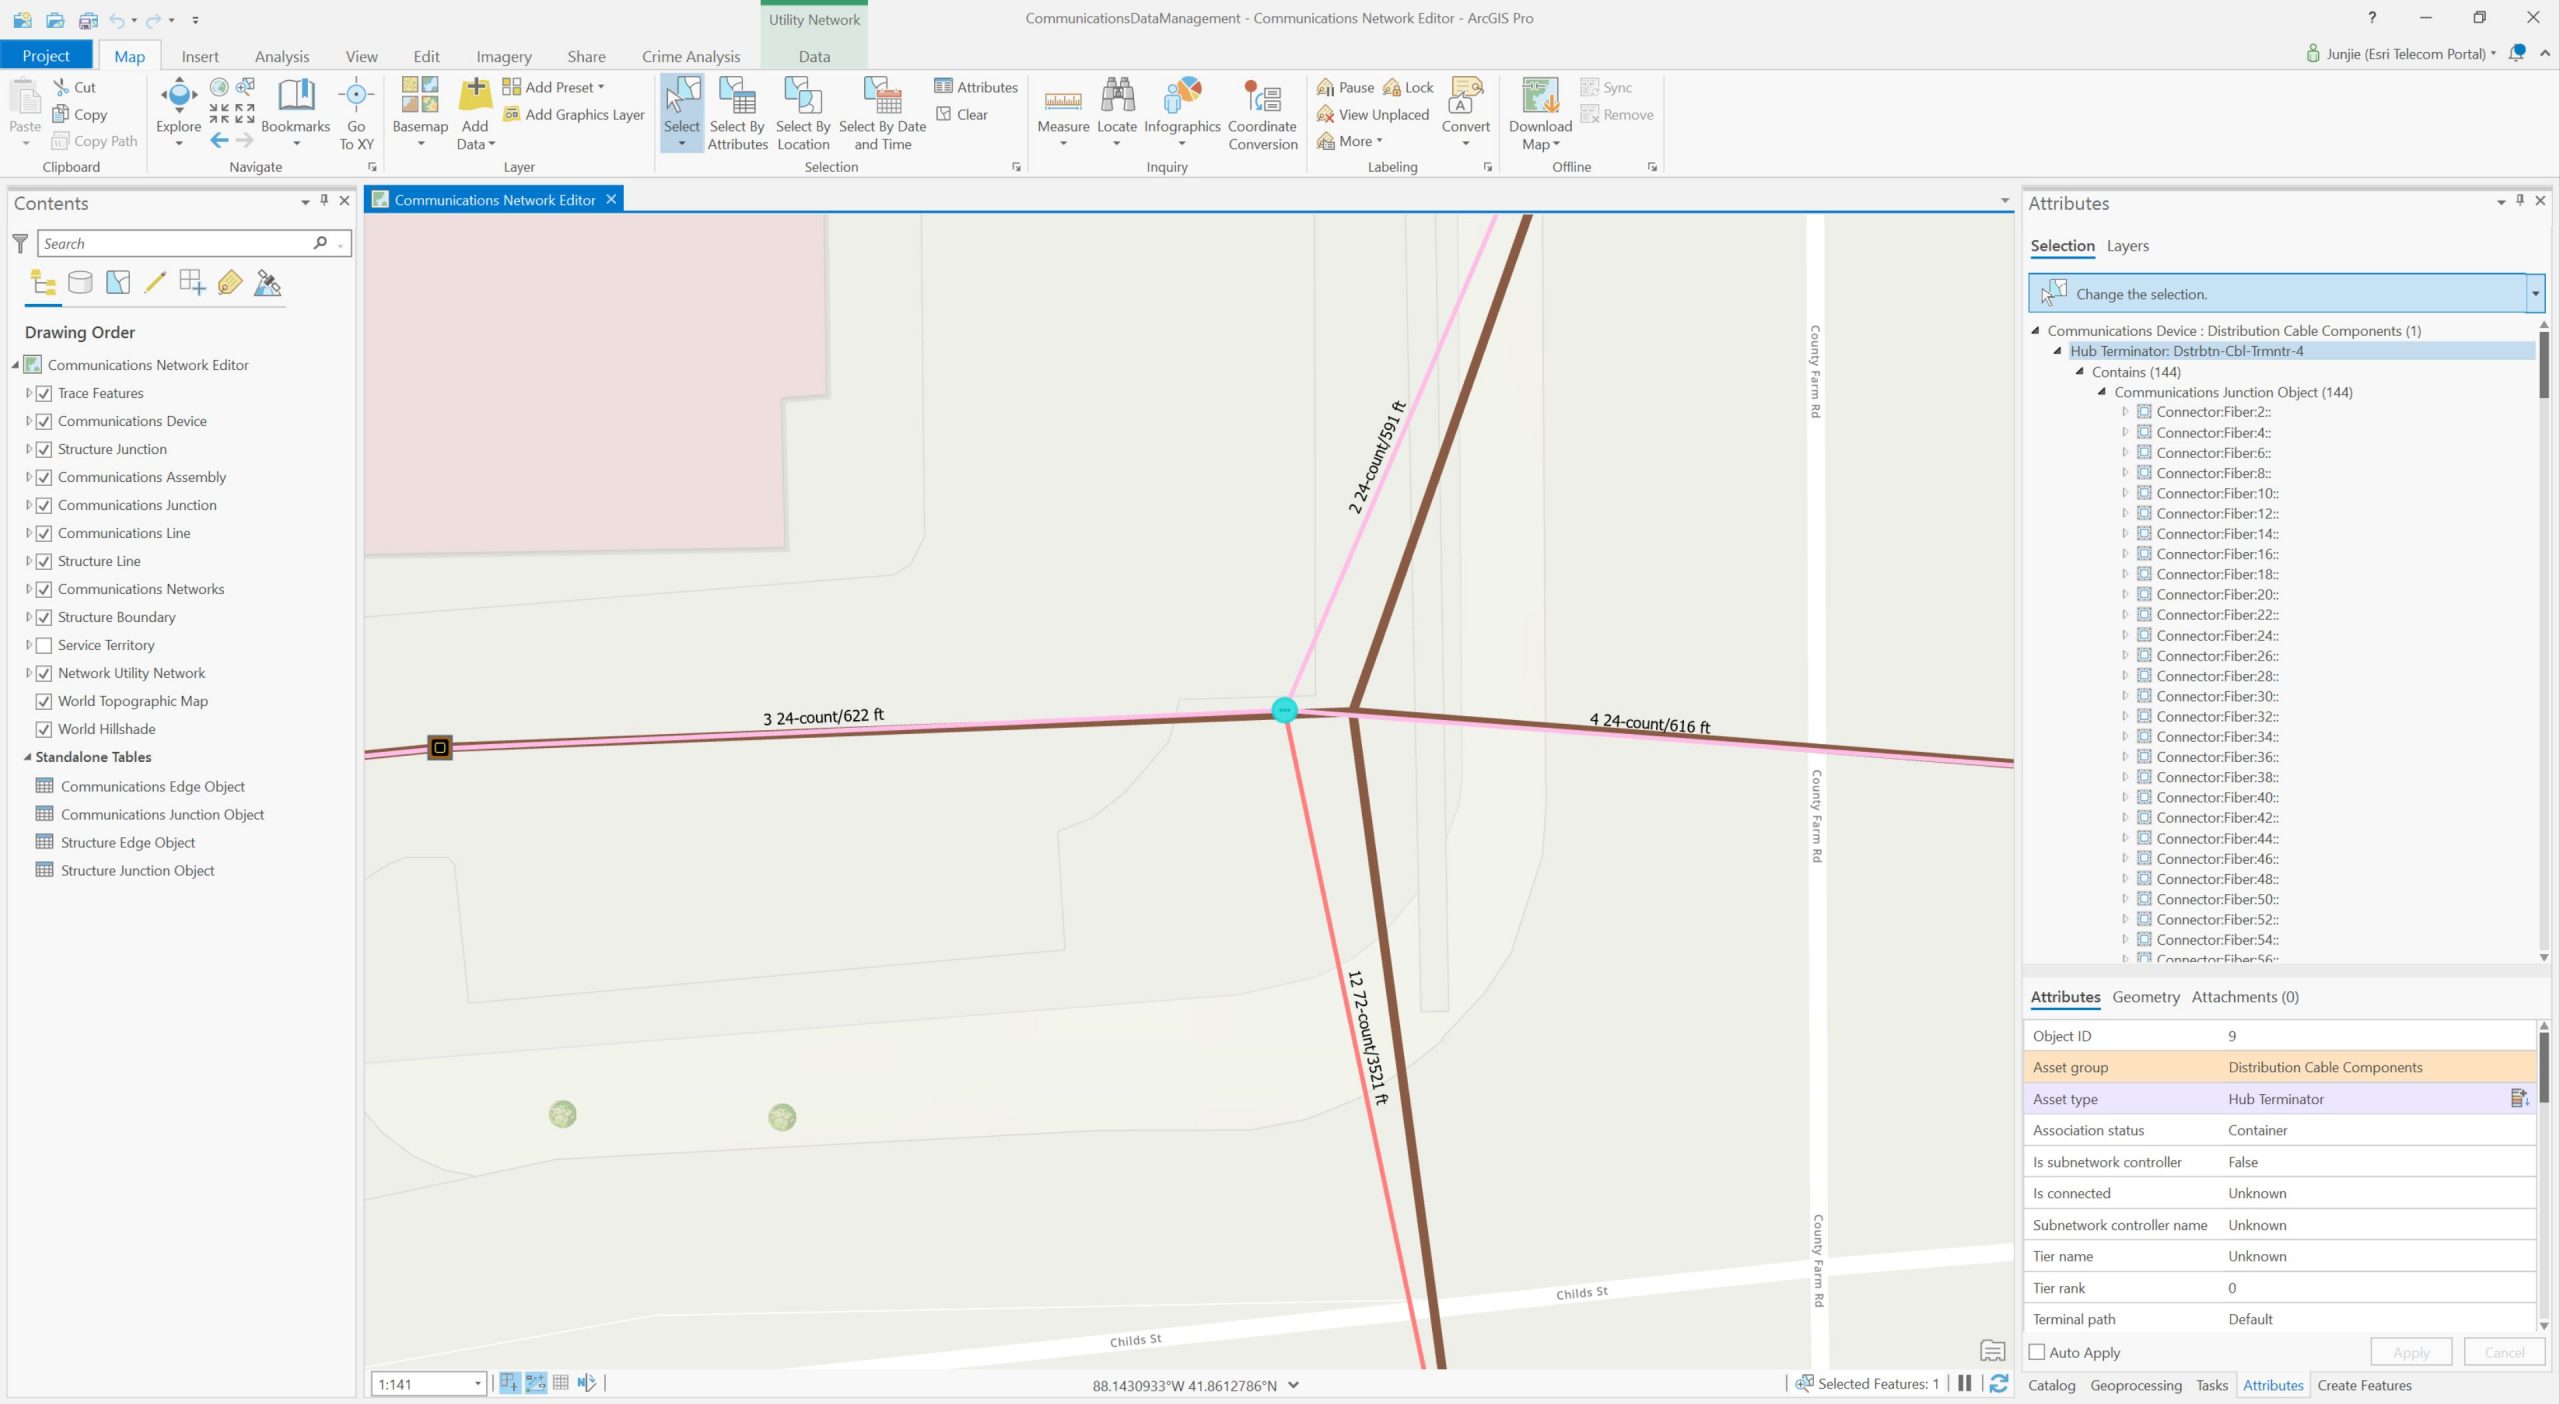This screenshot has width=2560, height=1404.
Task: Click the Copy button
Action: pos(80,114)
